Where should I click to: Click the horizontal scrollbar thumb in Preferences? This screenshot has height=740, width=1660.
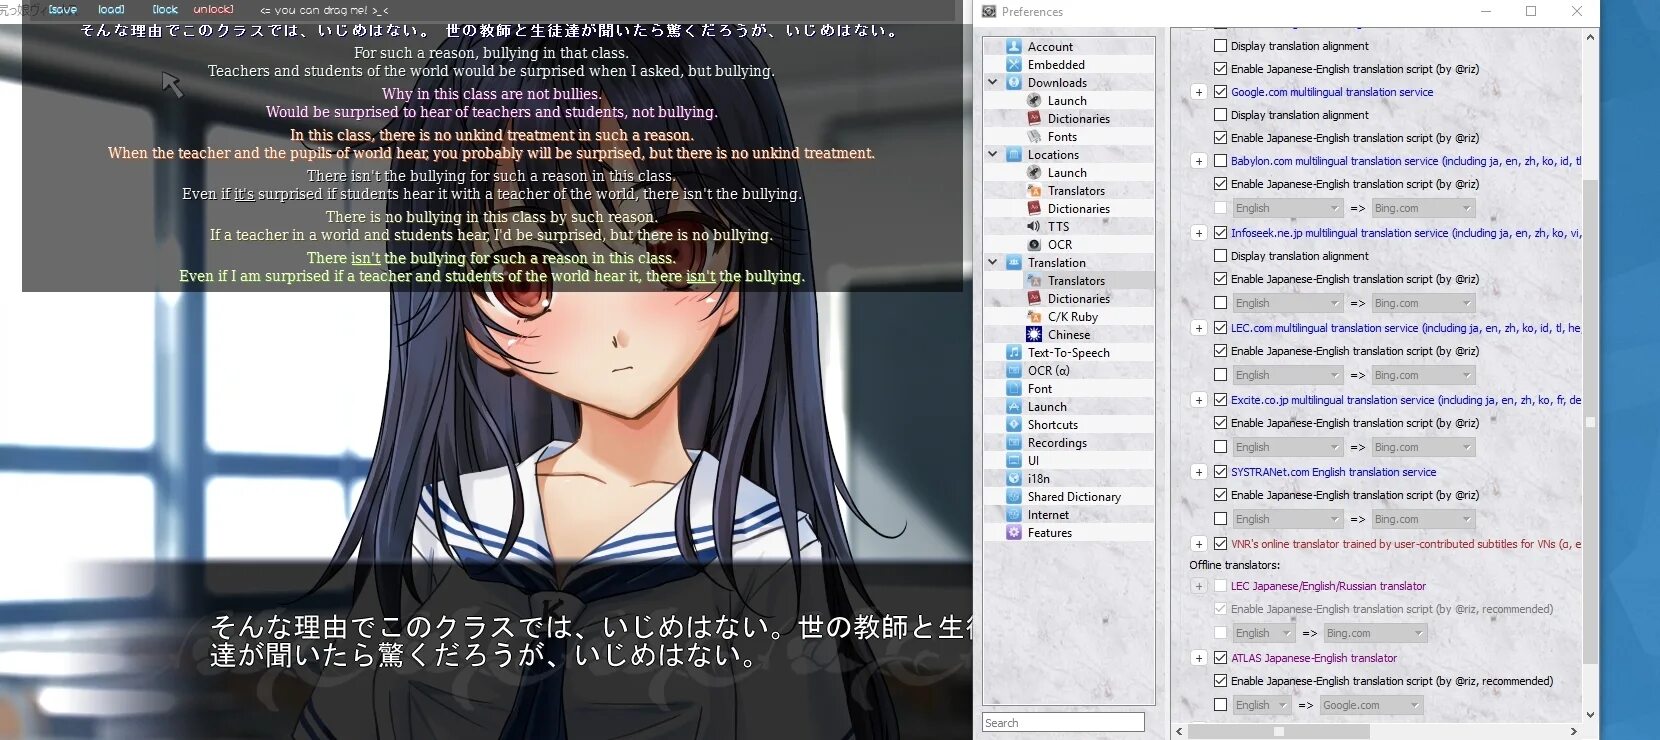tap(1278, 731)
